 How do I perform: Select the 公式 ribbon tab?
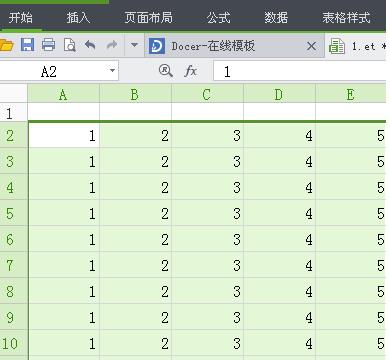(218, 17)
